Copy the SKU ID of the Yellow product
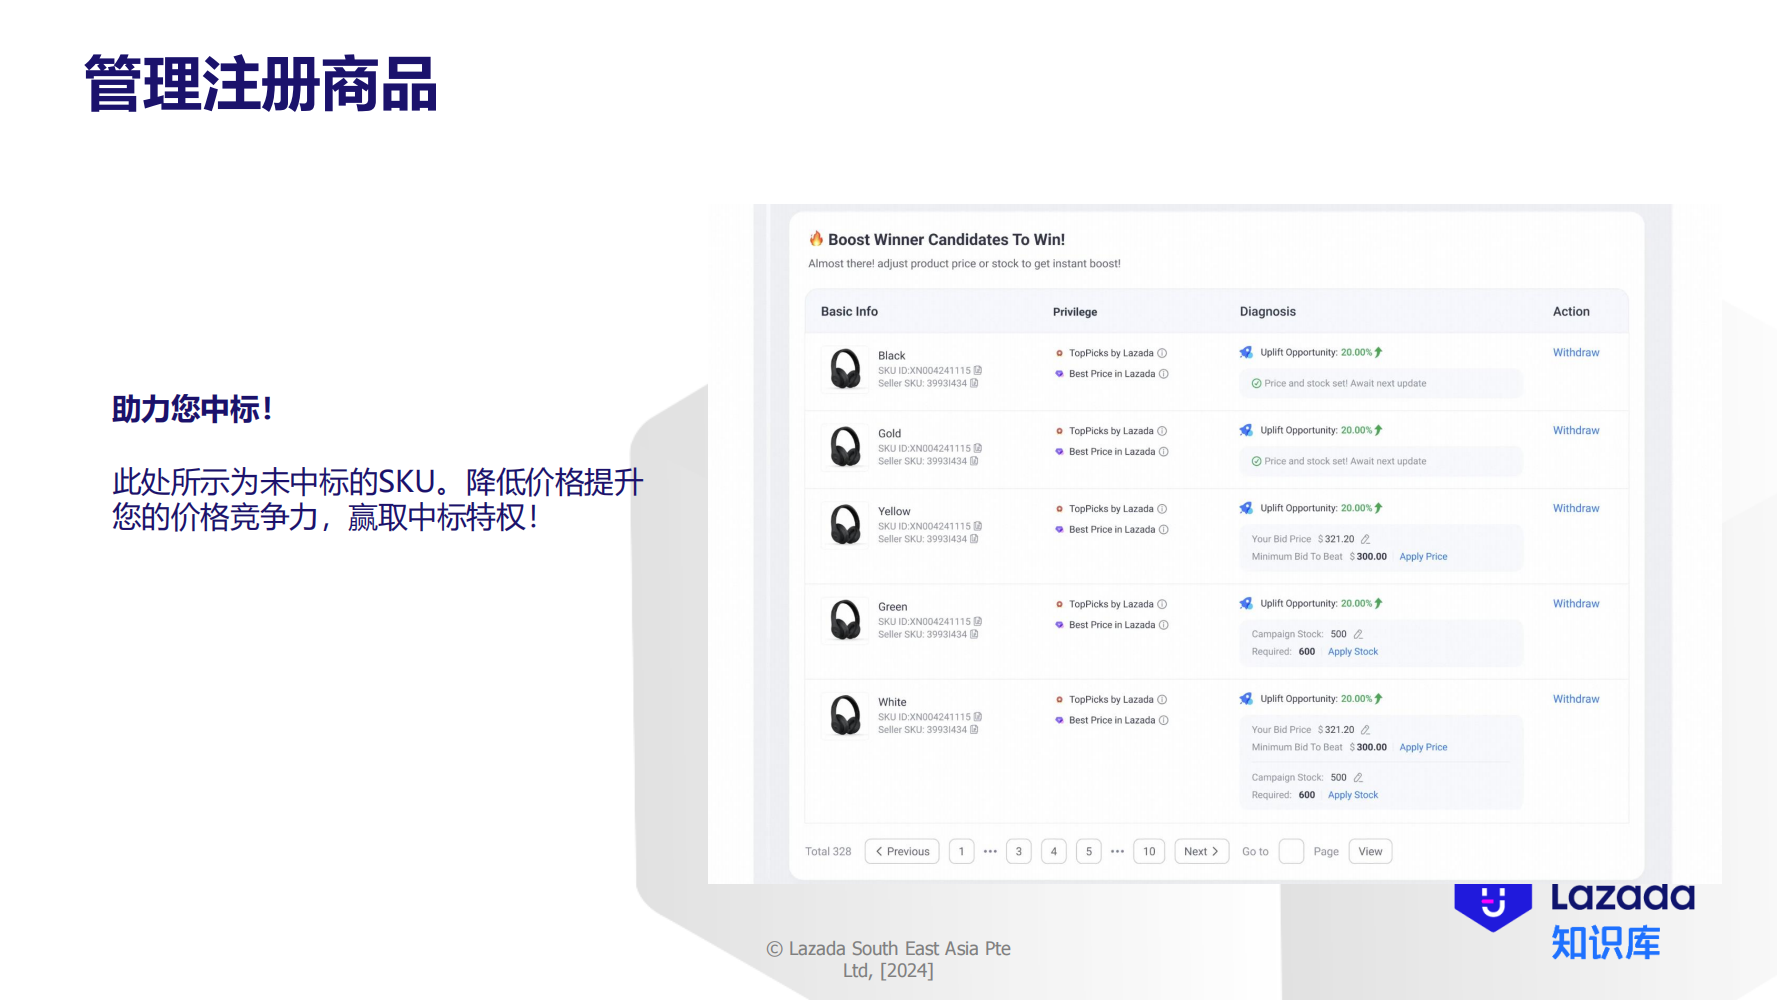This screenshot has width=1778, height=1000. 978,526
